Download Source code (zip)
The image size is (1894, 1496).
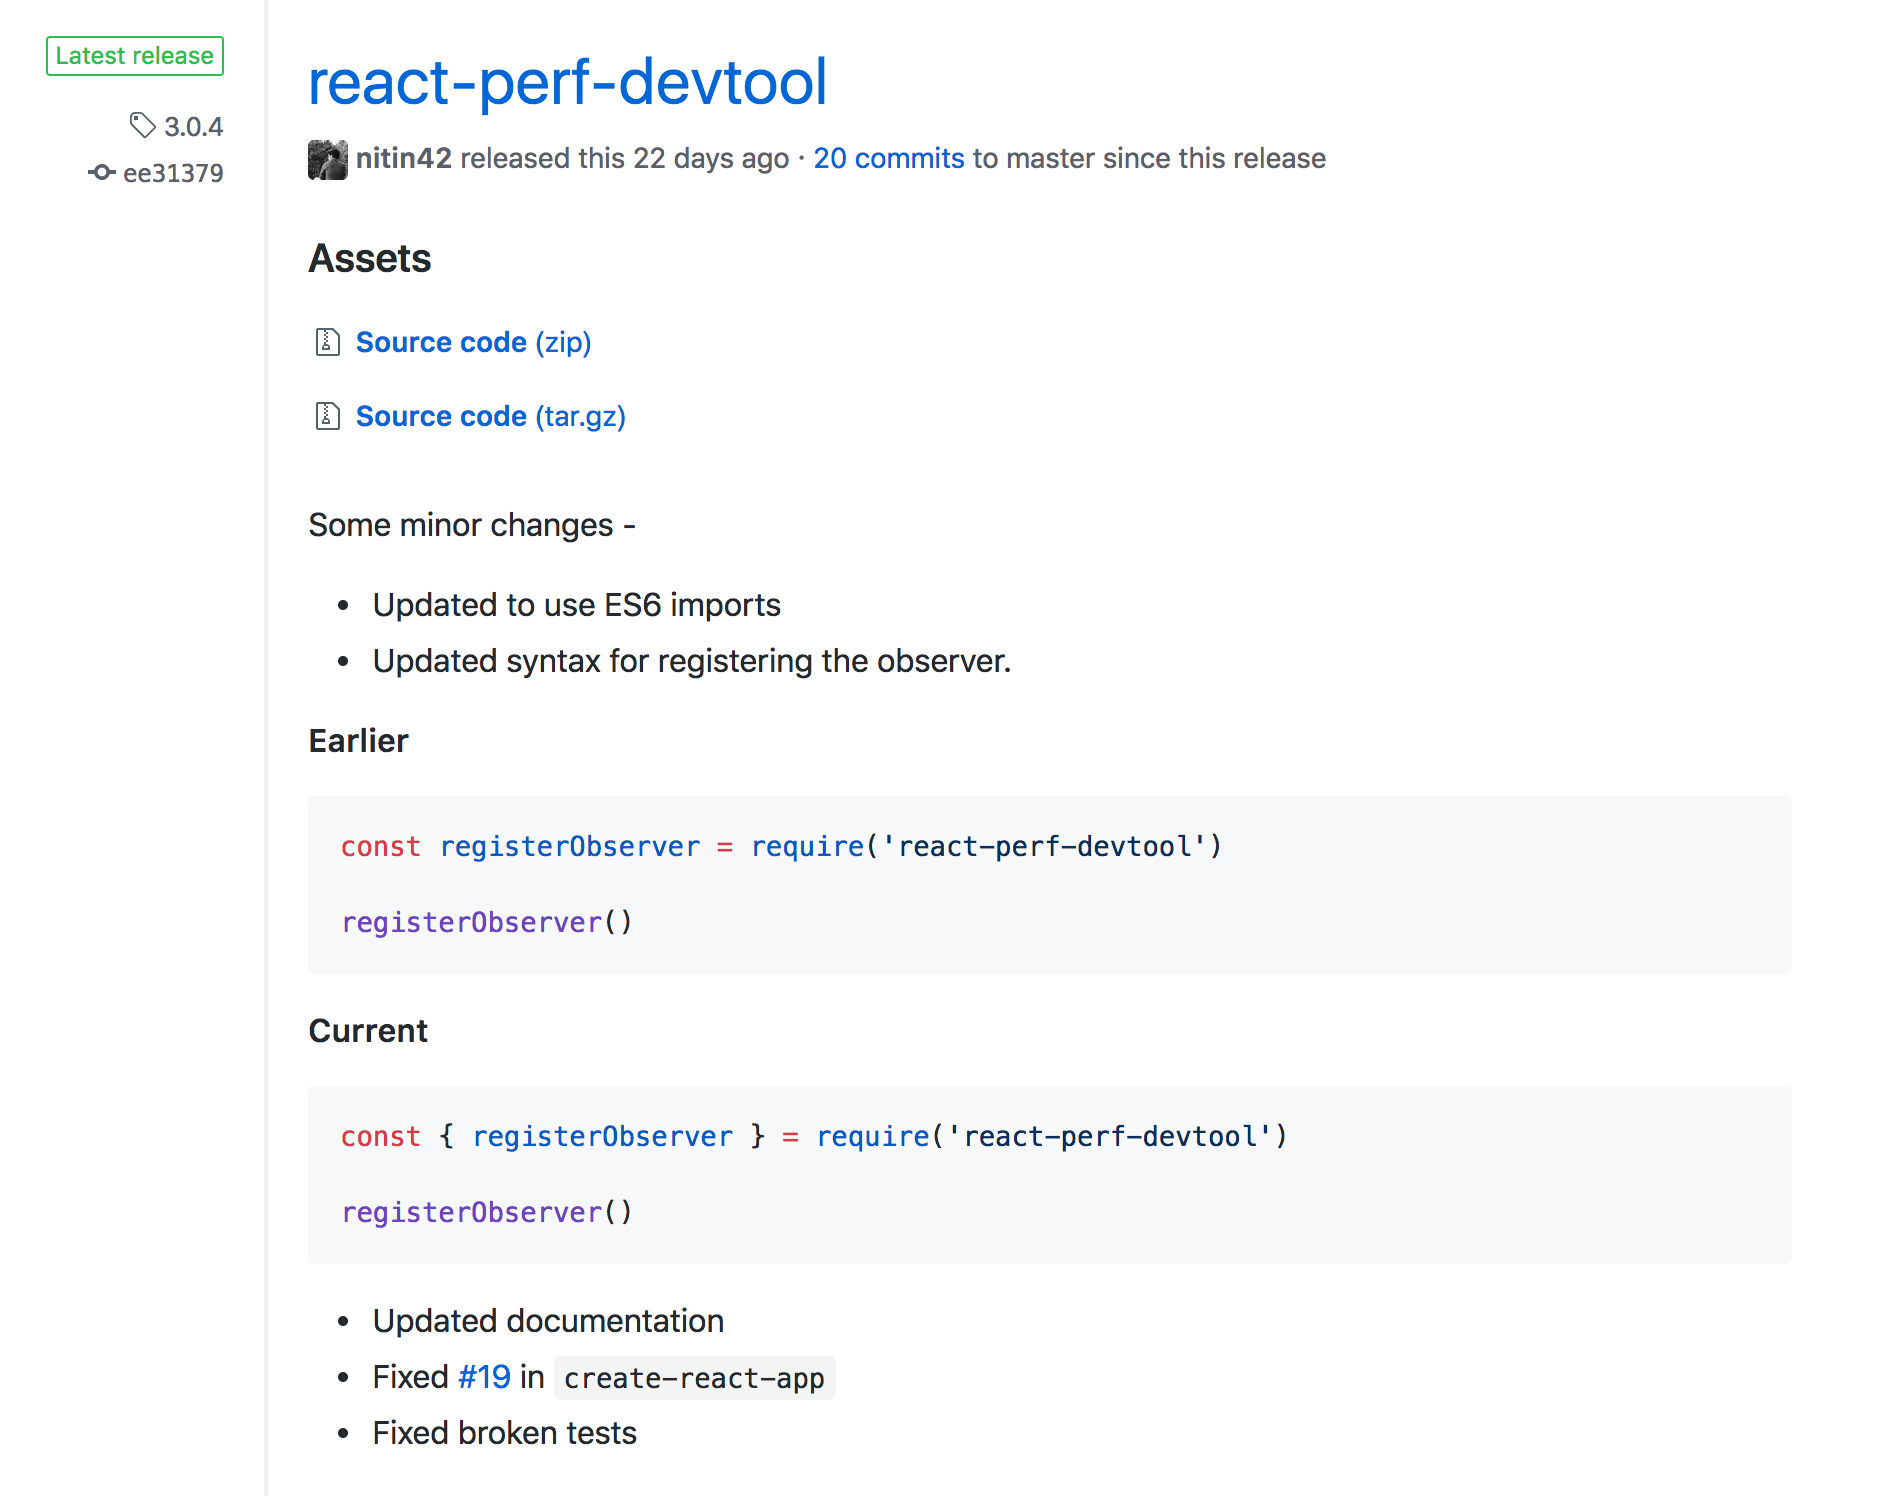click(x=473, y=342)
